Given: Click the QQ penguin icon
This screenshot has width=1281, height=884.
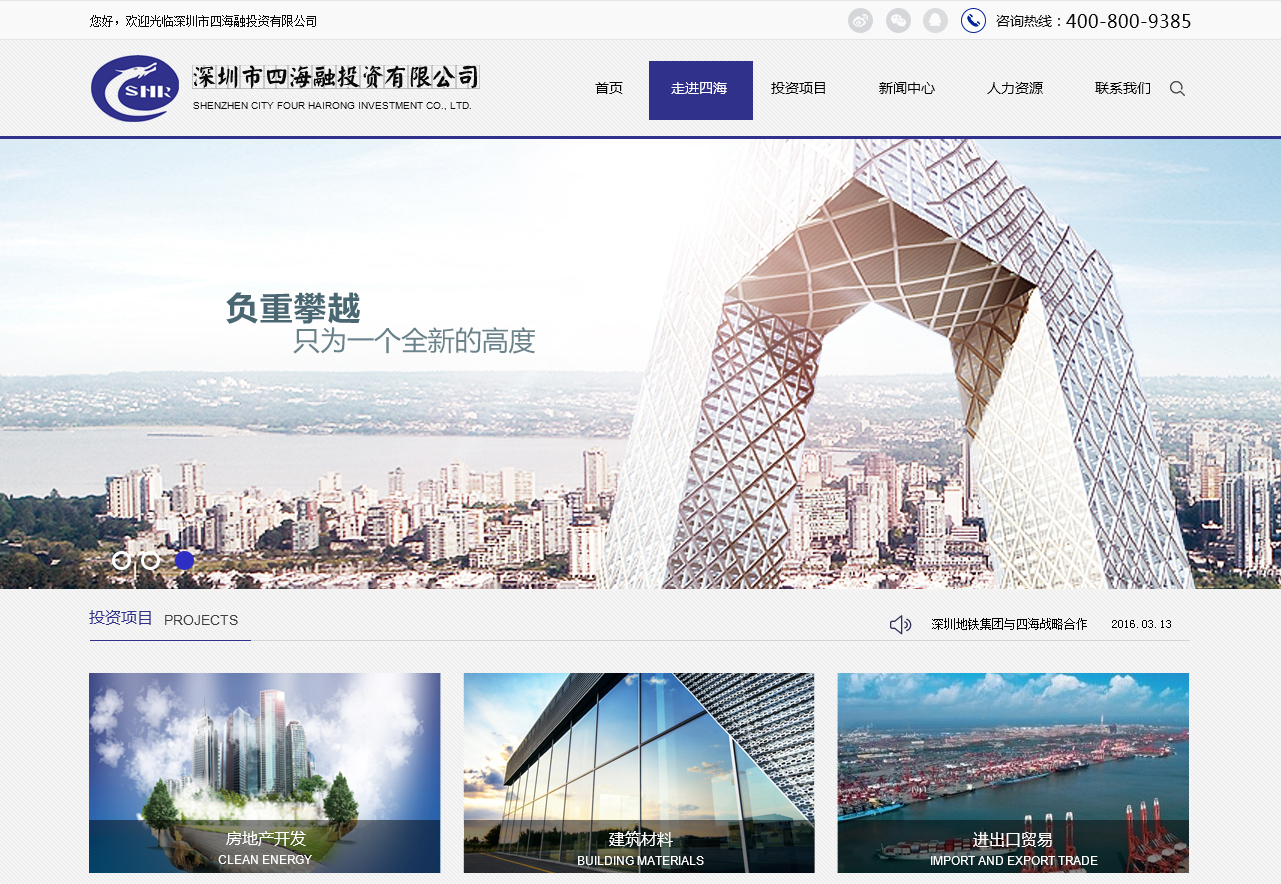Looking at the screenshot, I should (x=935, y=21).
